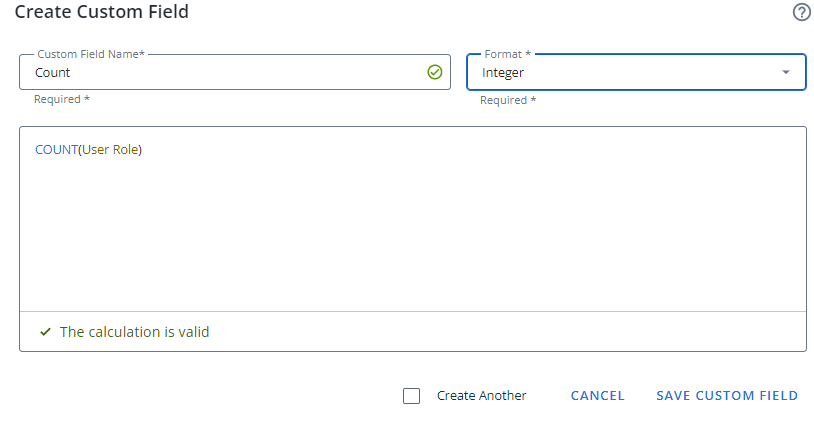Click SAVE CUSTOM FIELD button
Image resolution: width=814 pixels, height=423 pixels.
727,396
